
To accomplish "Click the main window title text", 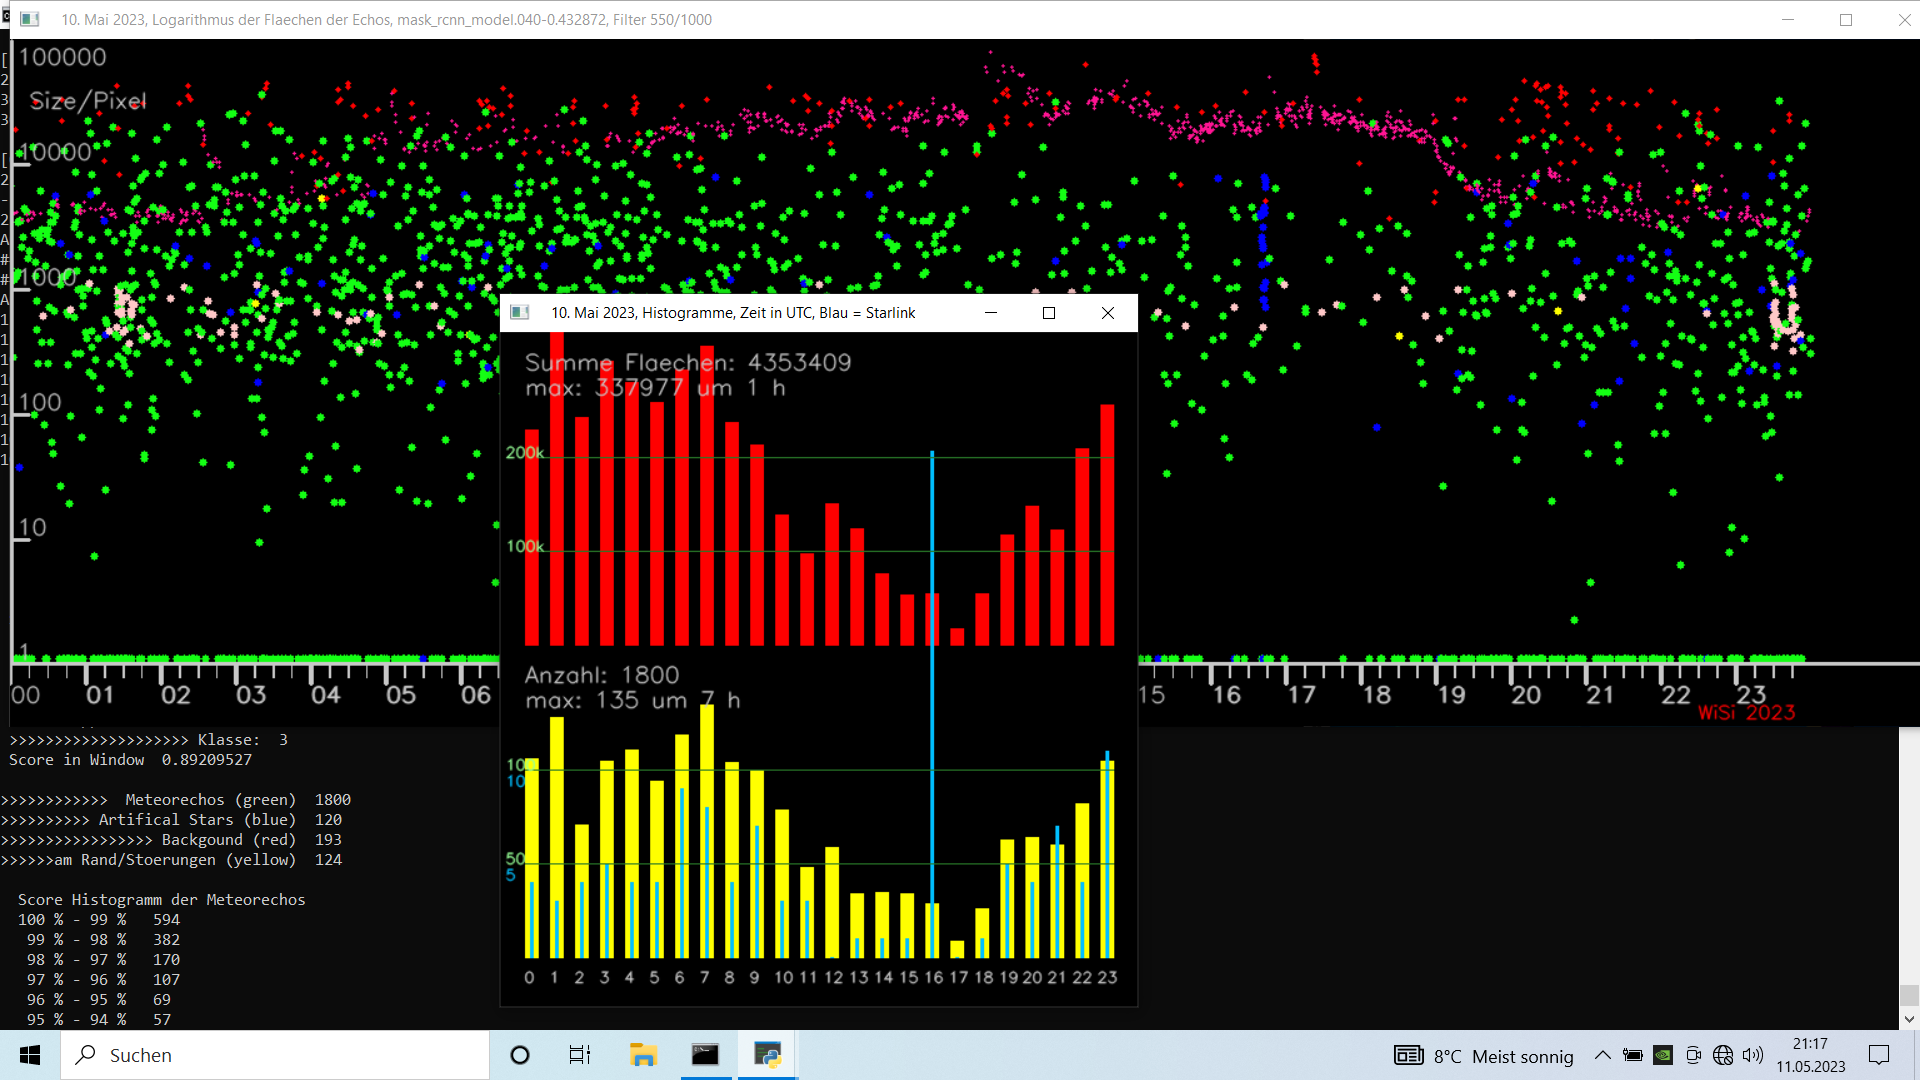I will (386, 19).
